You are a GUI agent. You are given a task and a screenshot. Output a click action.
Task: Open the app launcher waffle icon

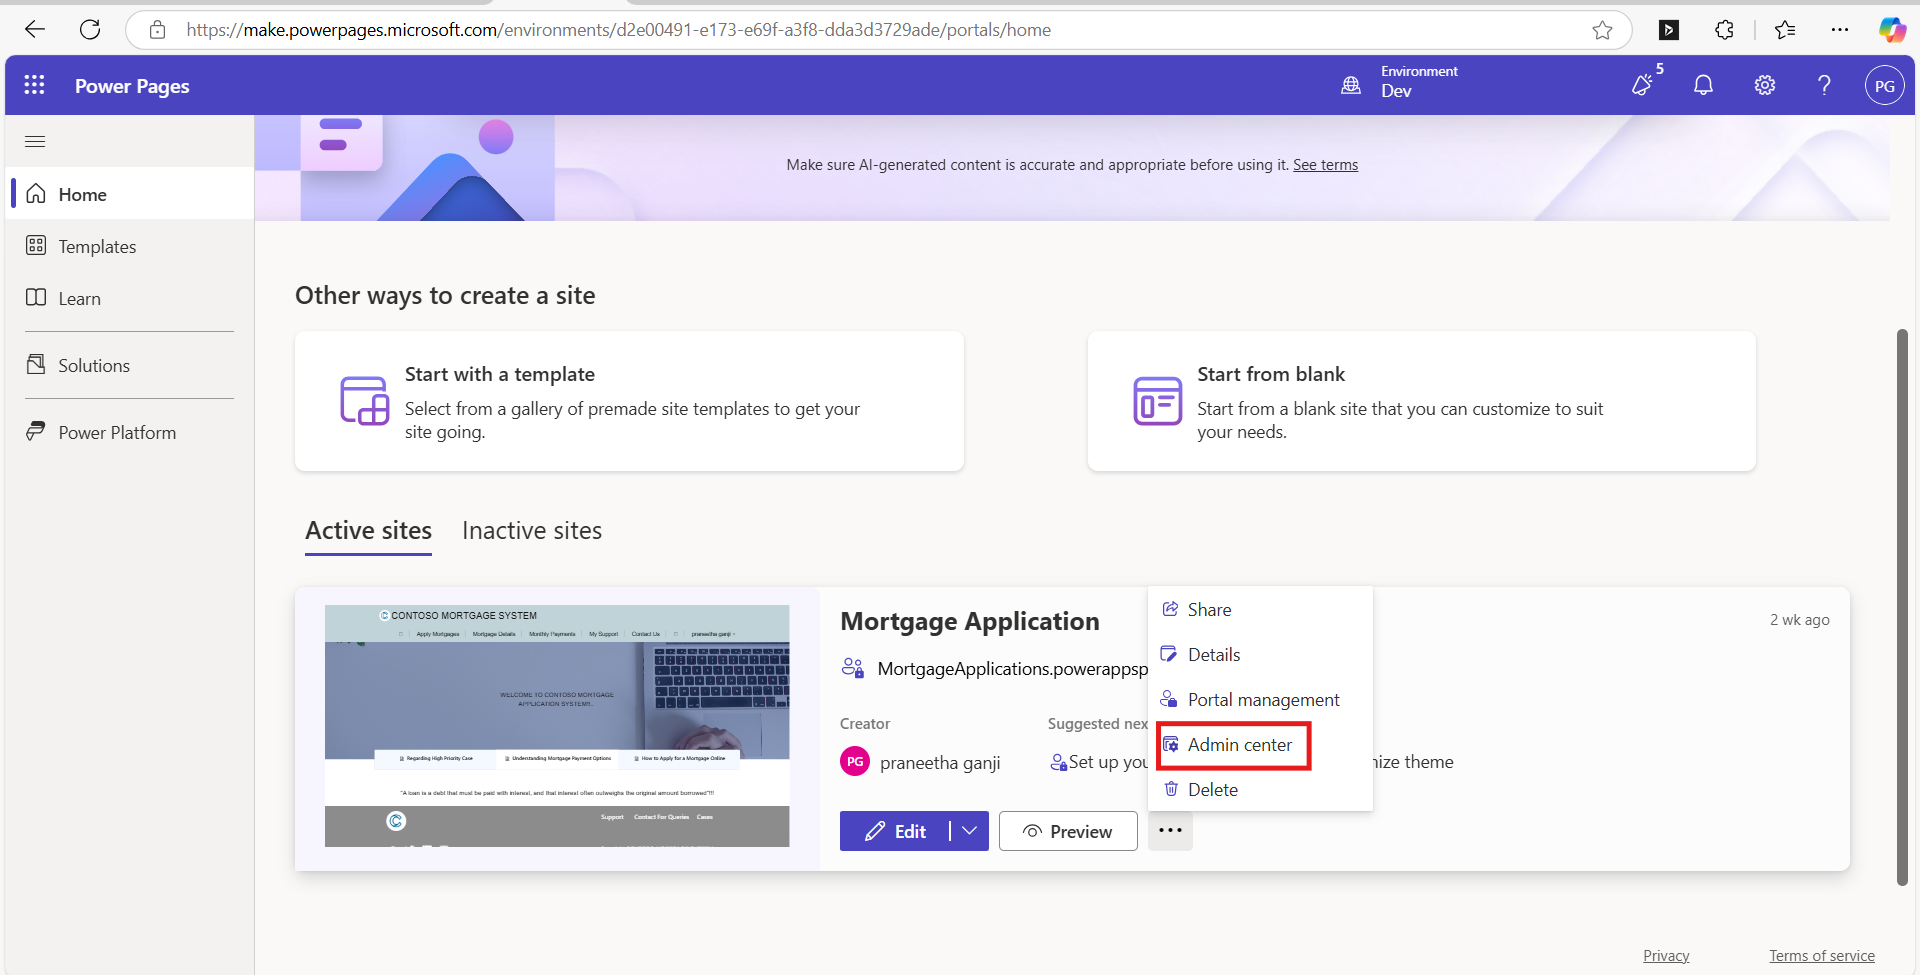tap(34, 85)
